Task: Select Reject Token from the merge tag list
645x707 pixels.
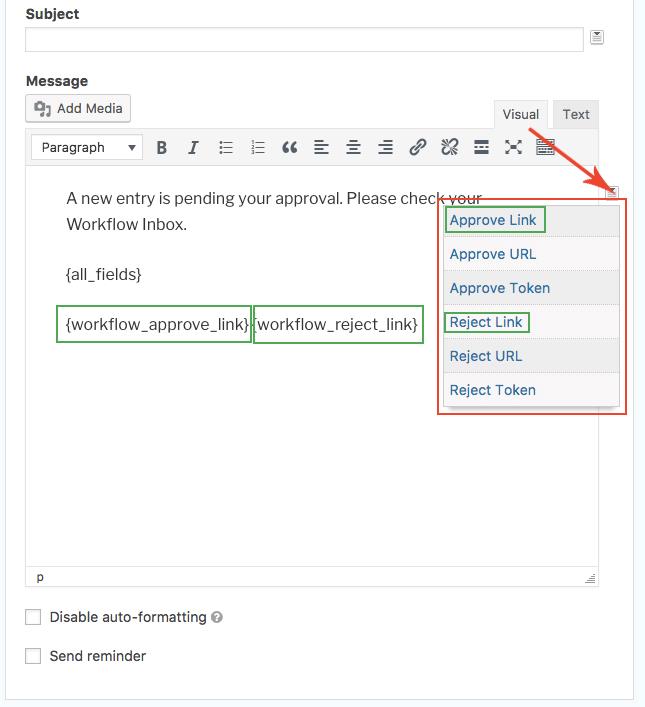Action: pyautogui.click(x=493, y=390)
